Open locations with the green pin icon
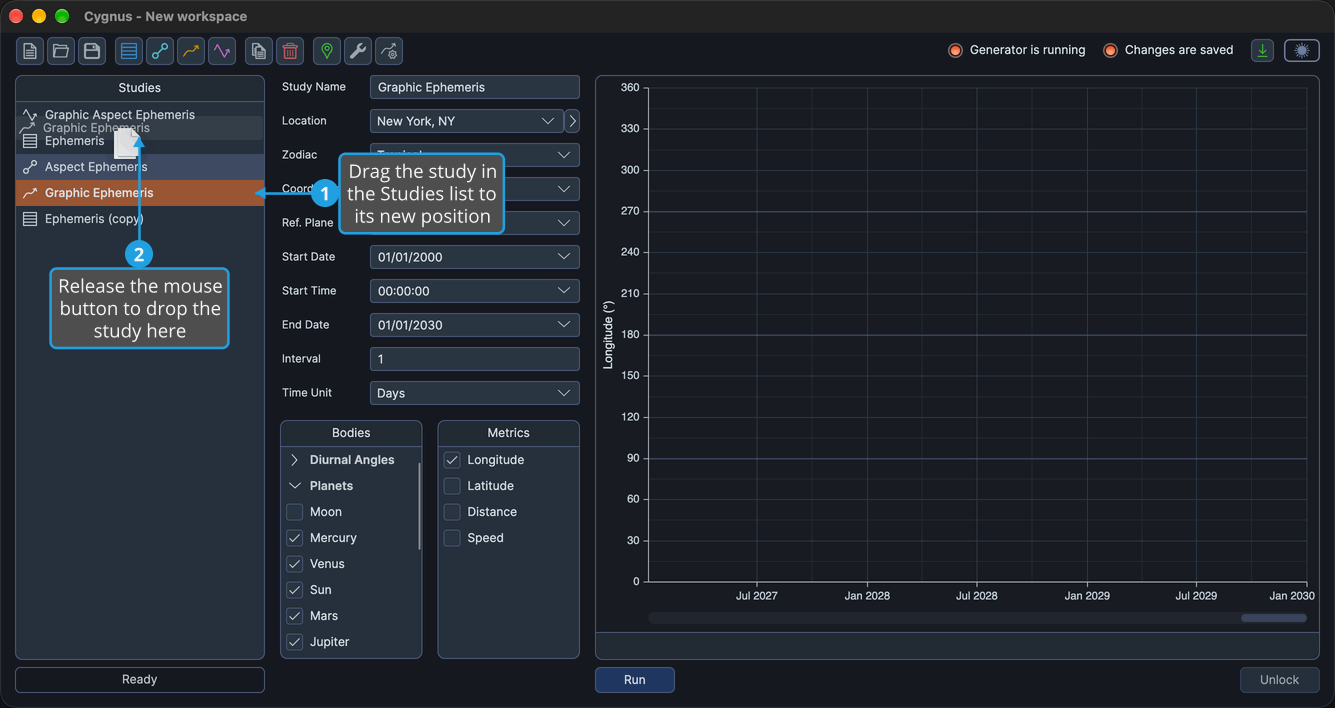The width and height of the screenshot is (1335, 708). 327,51
